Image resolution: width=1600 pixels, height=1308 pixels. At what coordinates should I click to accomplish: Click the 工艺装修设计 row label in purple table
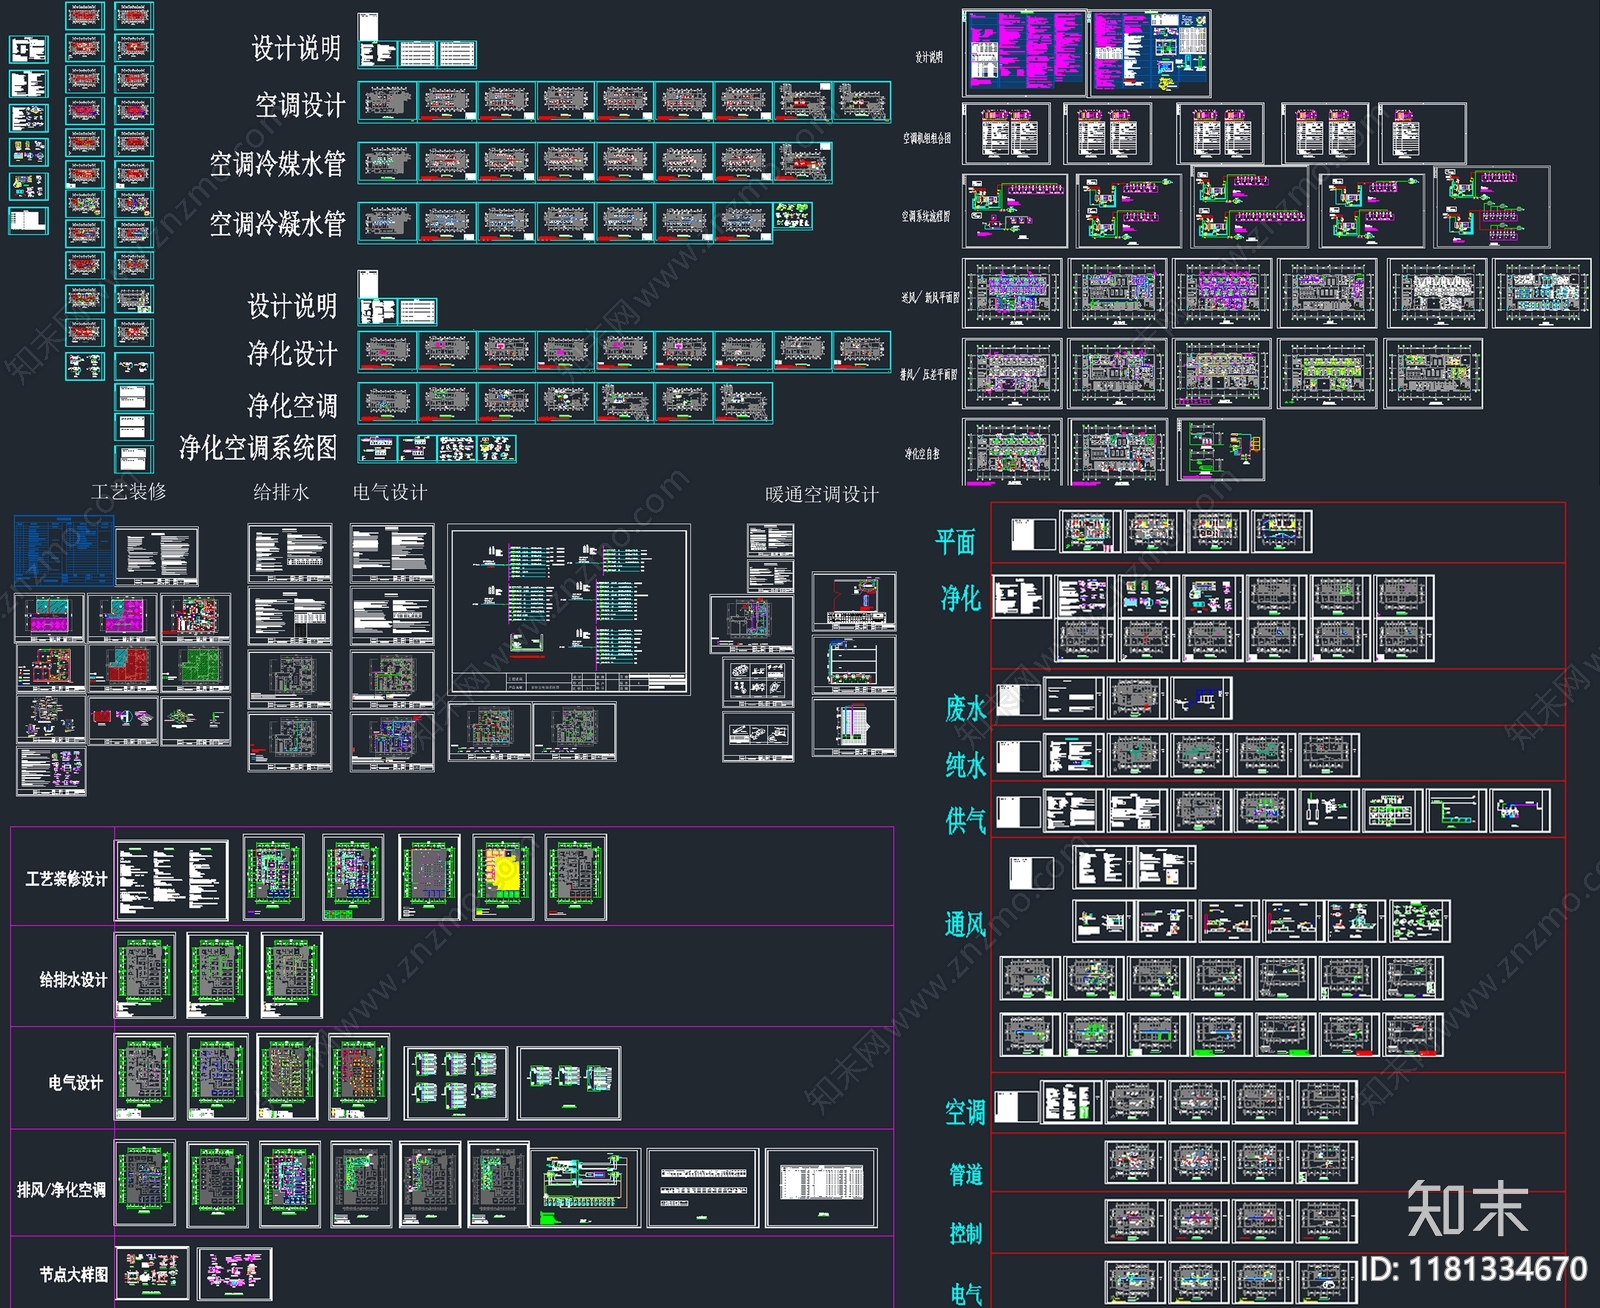(x=66, y=879)
